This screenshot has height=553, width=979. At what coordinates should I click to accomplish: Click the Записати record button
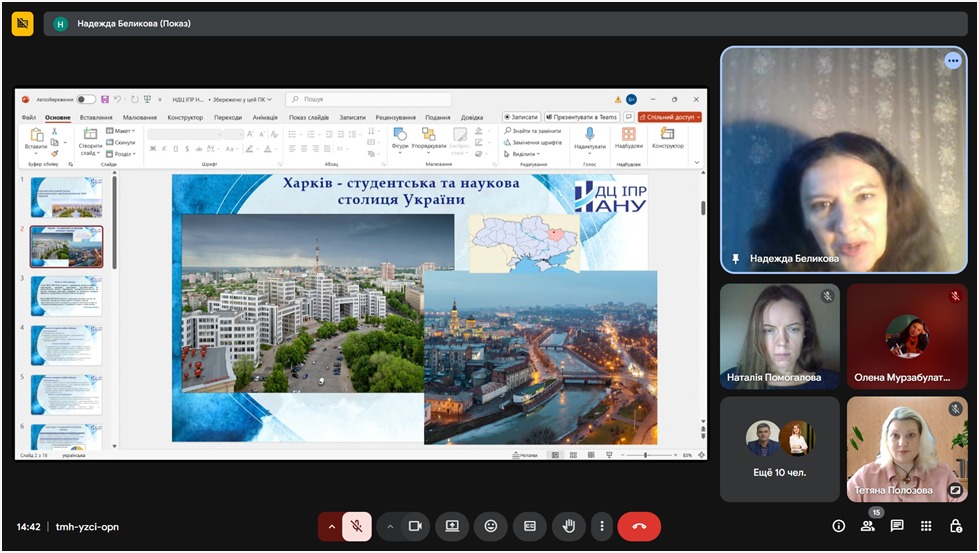[521, 117]
